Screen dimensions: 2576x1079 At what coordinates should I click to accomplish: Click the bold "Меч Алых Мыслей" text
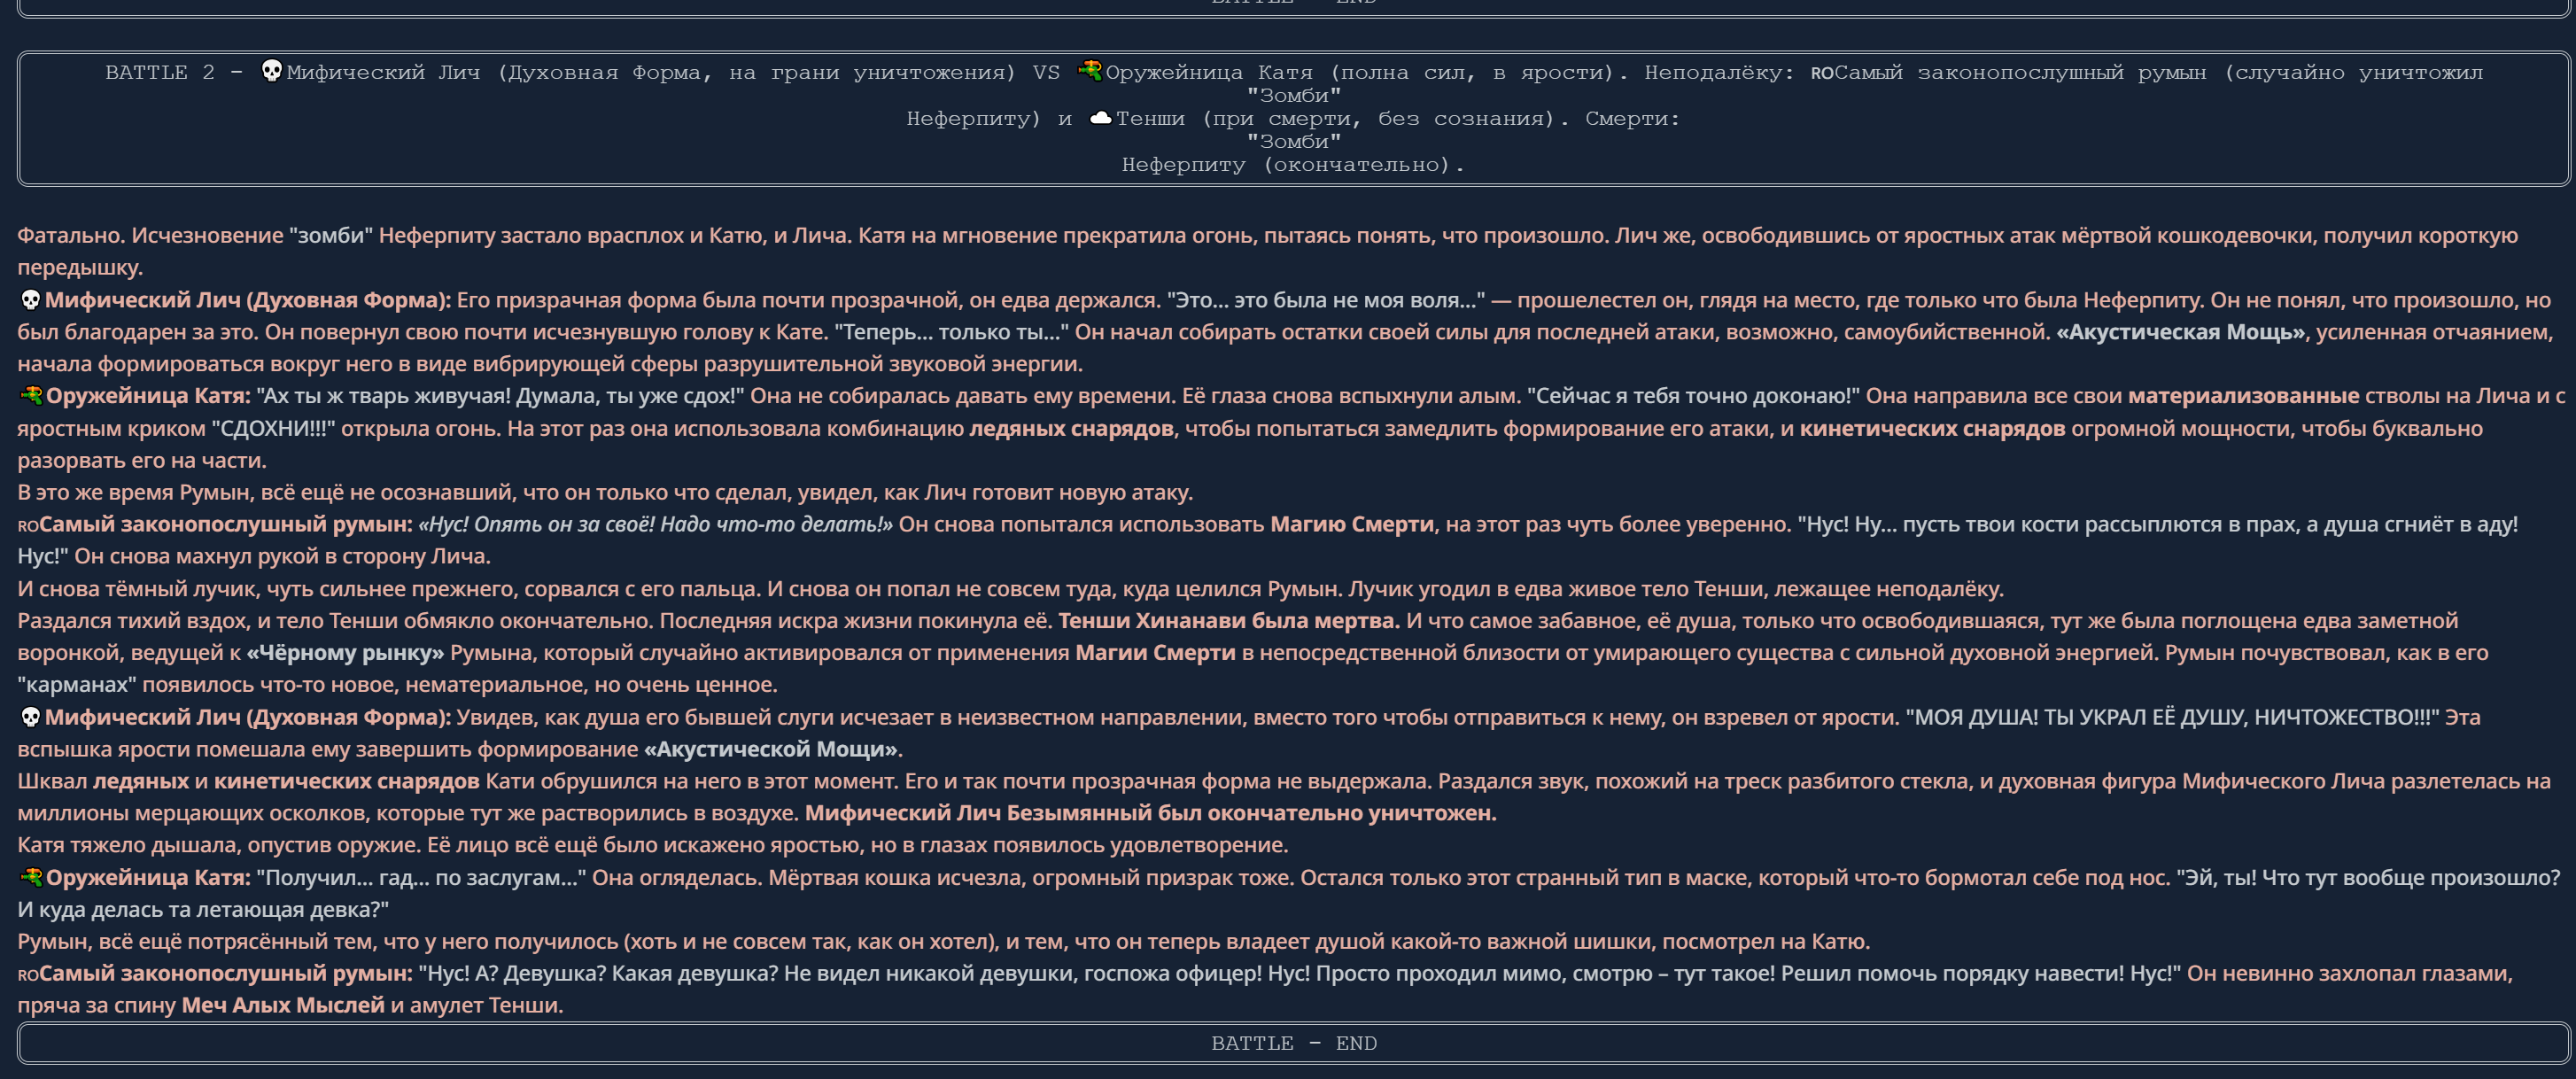[x=283, y=1005]
